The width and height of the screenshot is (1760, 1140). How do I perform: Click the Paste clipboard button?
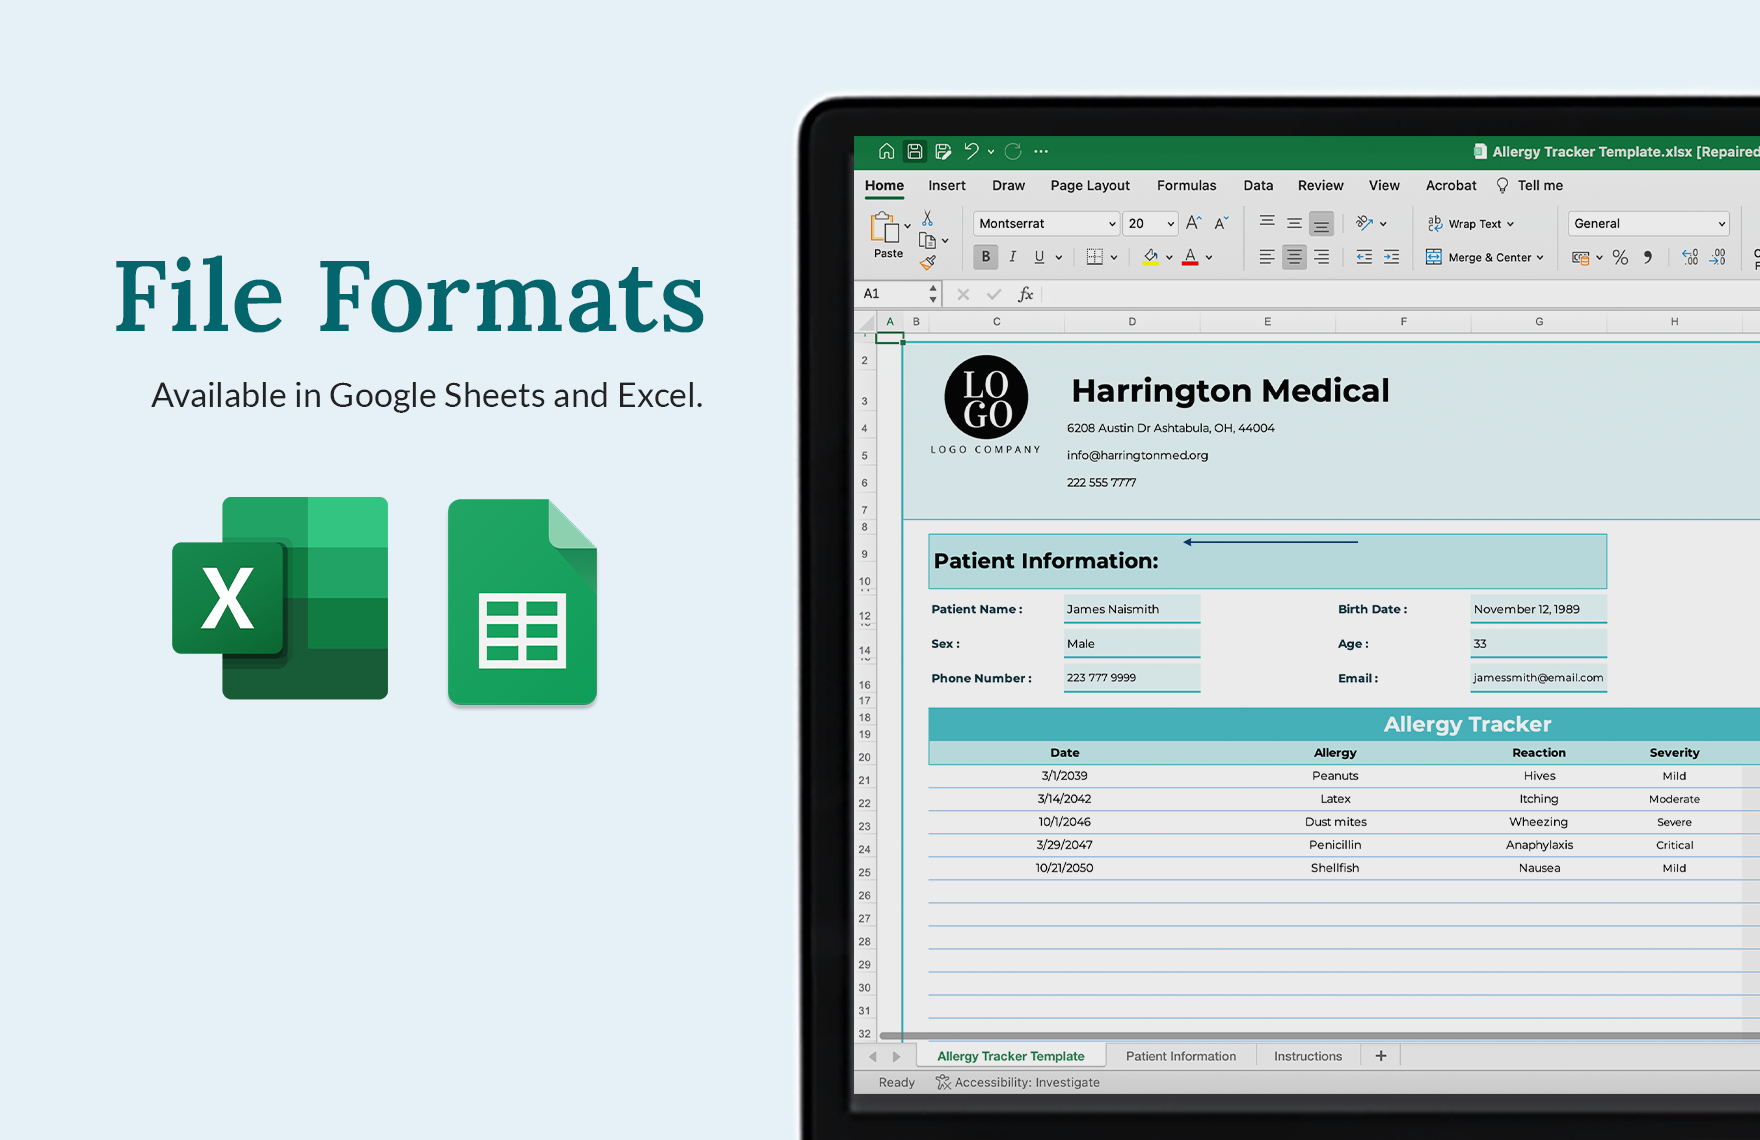coord(887,236)
